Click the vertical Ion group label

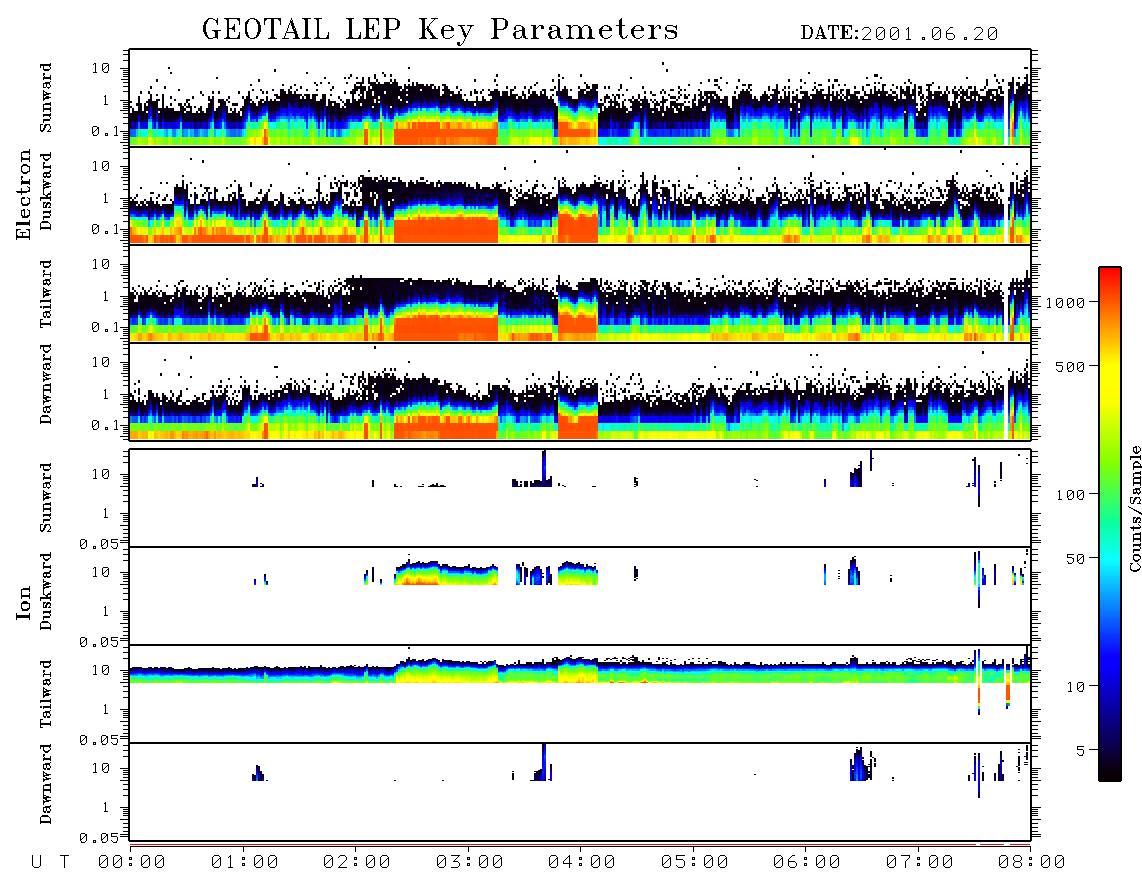(23, 602)
